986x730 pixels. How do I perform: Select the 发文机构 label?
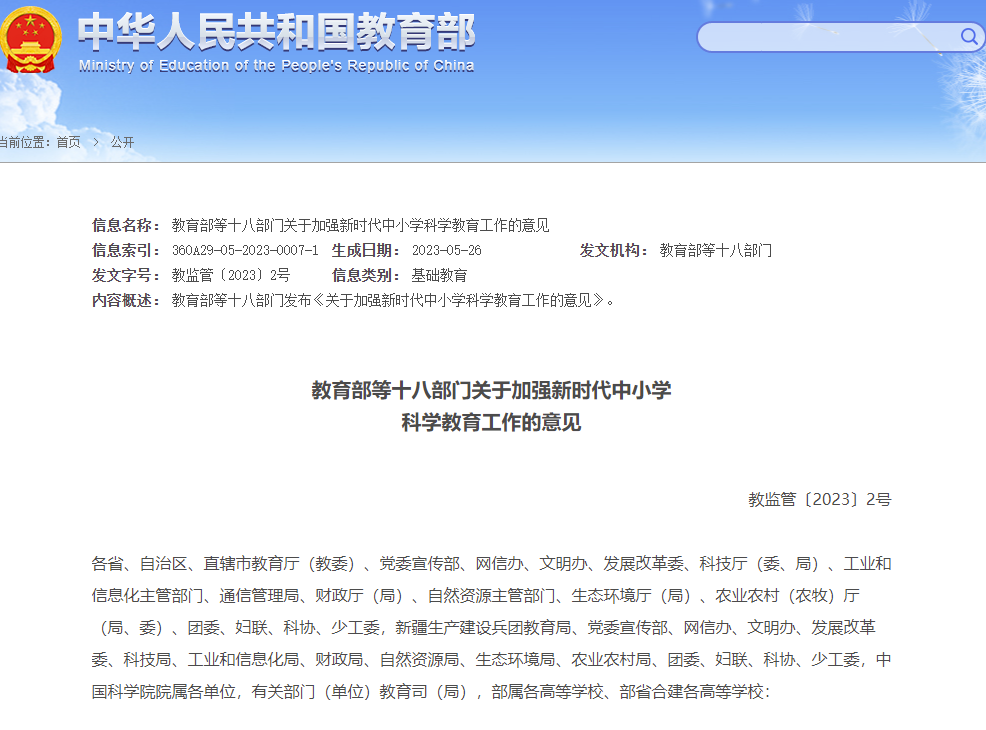(x=614, y=250)
